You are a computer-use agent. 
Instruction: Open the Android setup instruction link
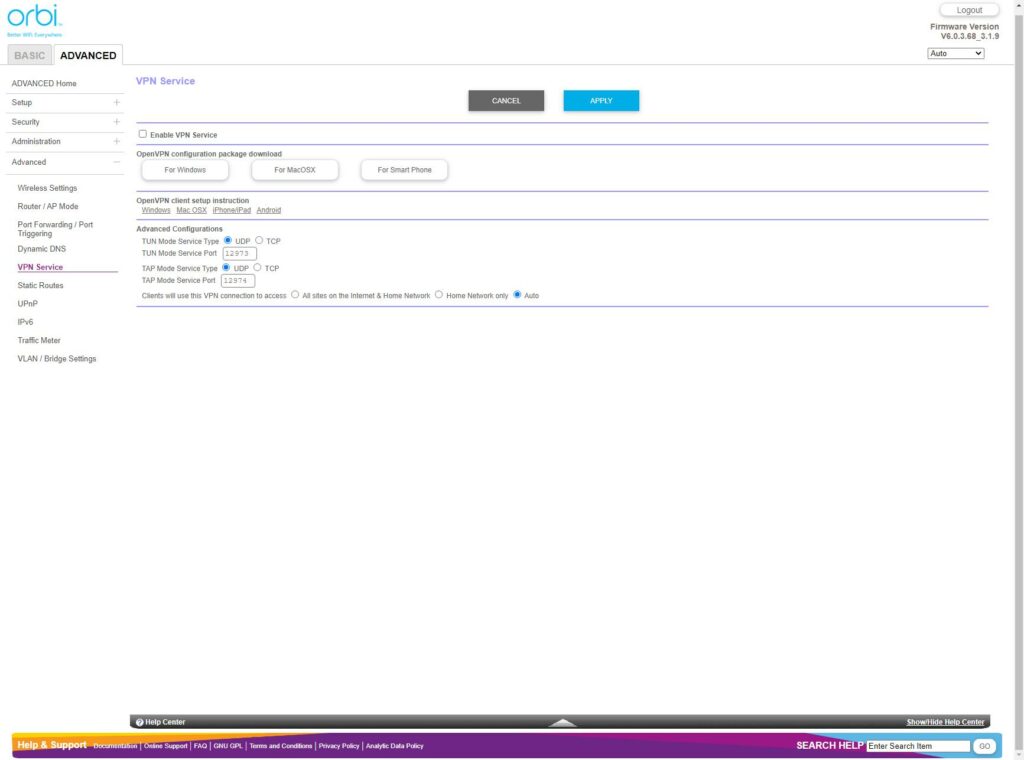coord(268,211)
